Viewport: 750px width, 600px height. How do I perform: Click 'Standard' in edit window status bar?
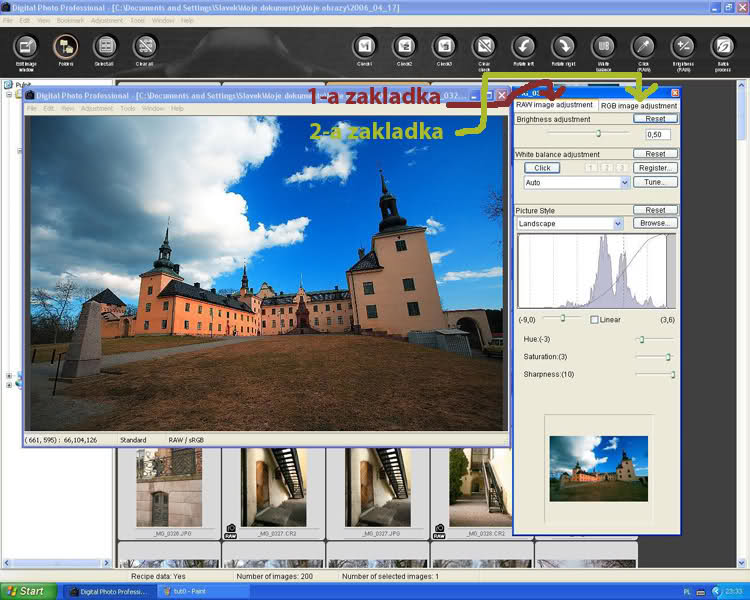pyautogui.click(x=133, y=440)
